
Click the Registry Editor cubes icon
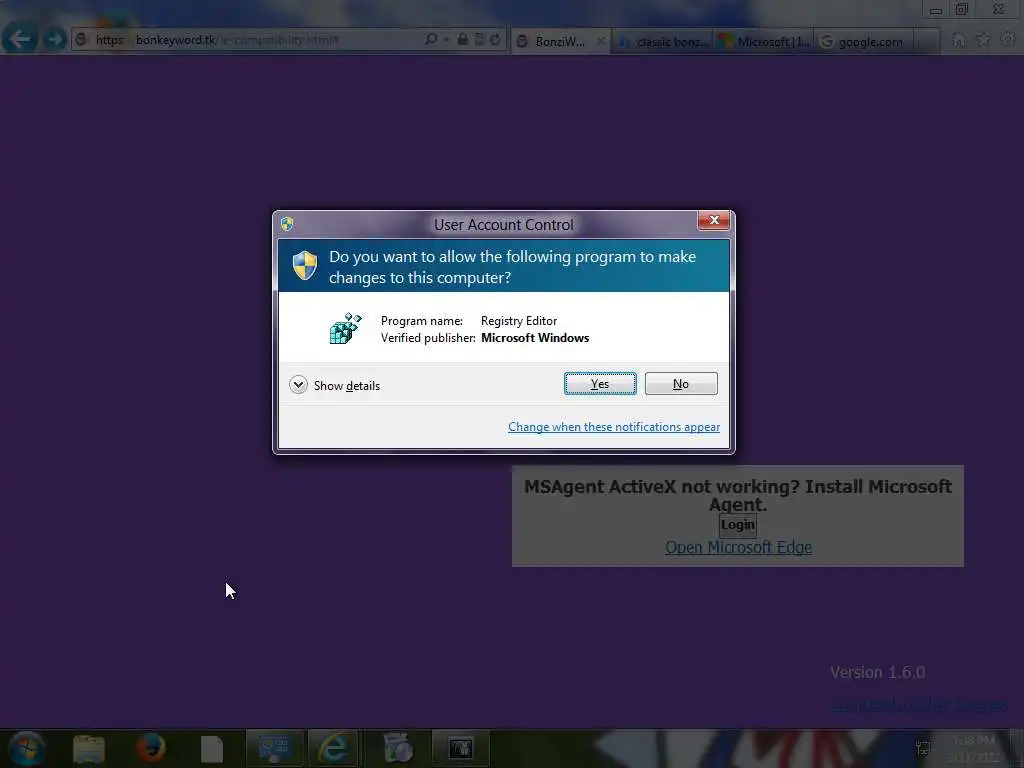(345, 328)
